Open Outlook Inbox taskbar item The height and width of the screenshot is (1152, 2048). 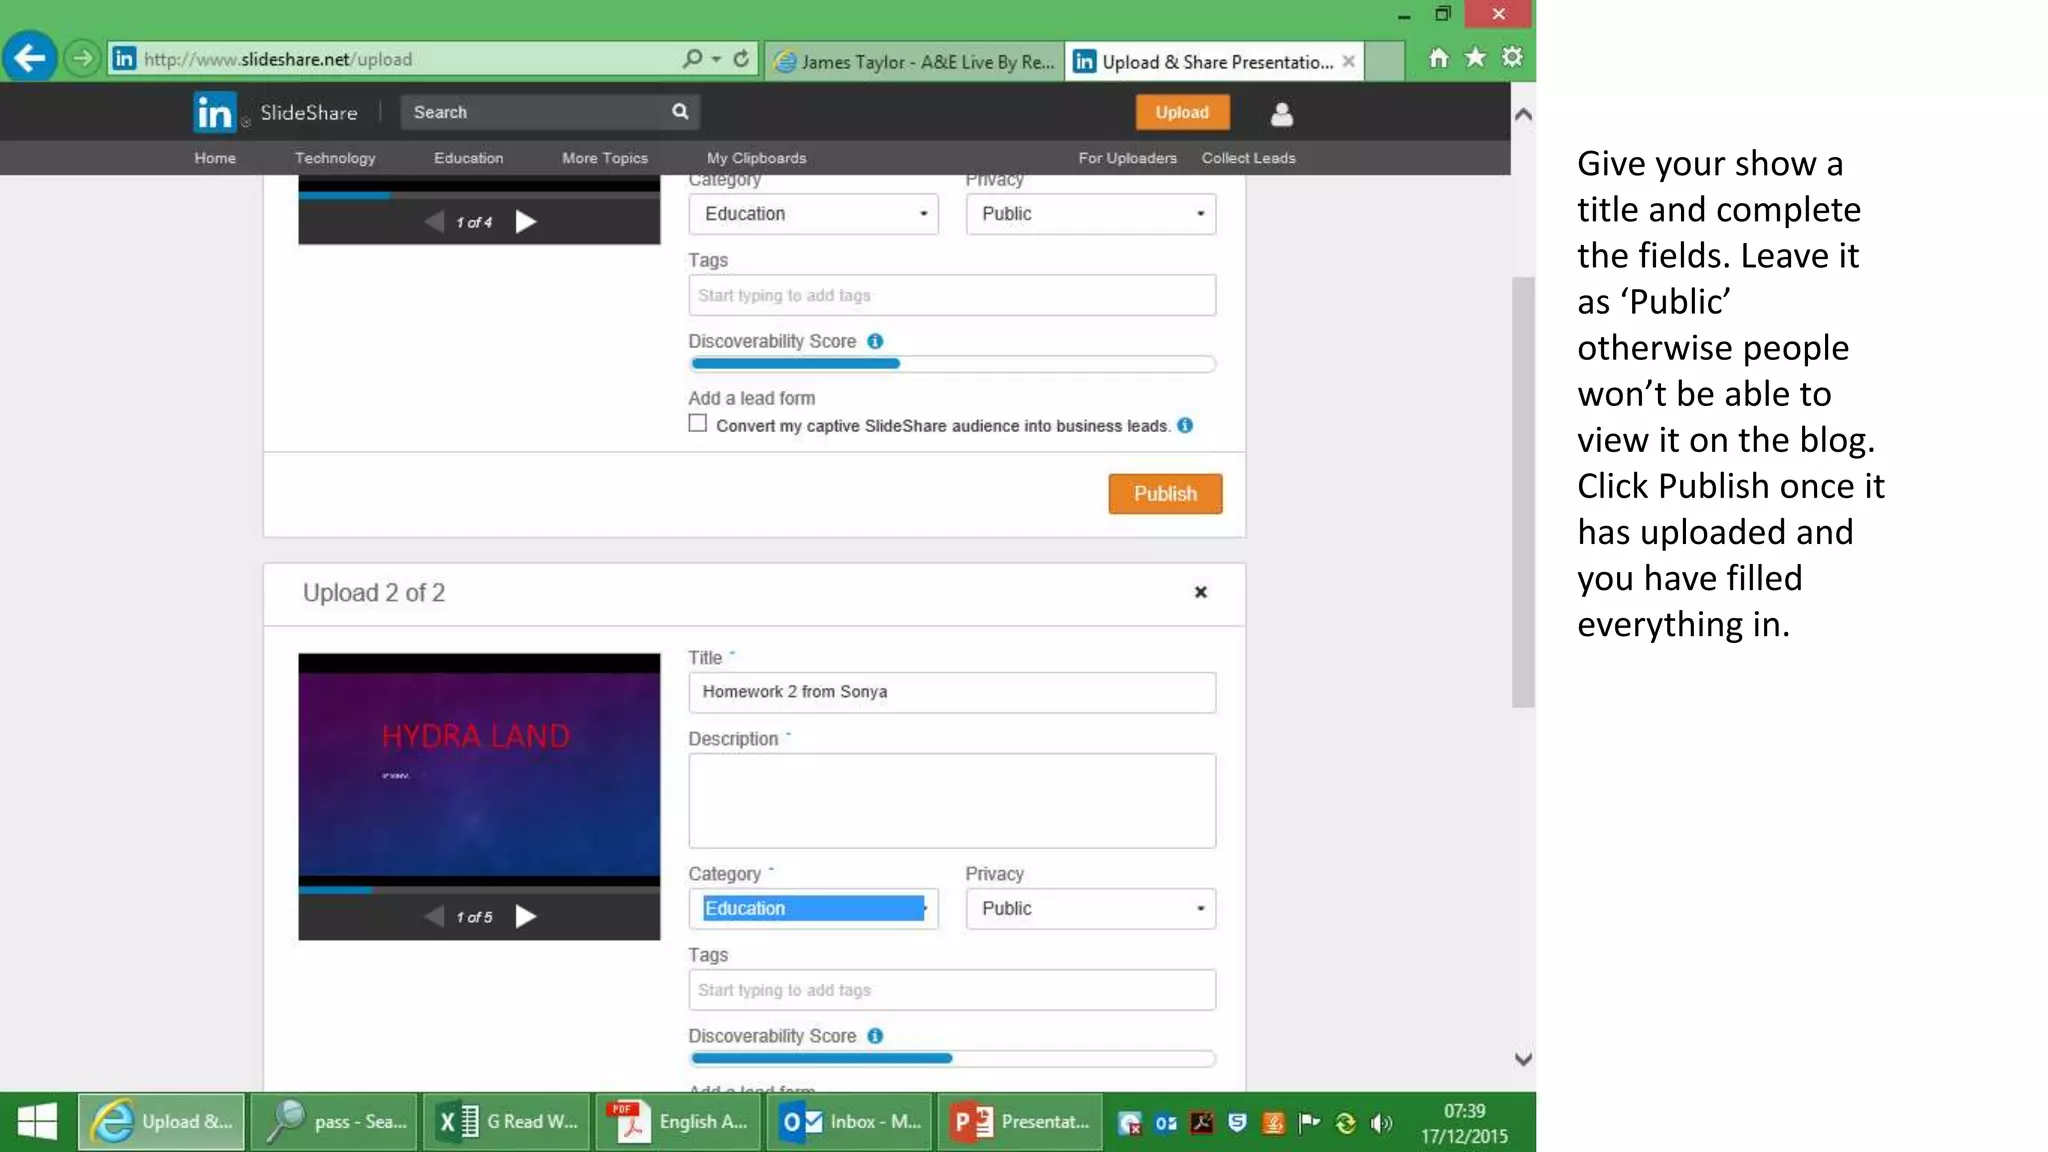851,1121
